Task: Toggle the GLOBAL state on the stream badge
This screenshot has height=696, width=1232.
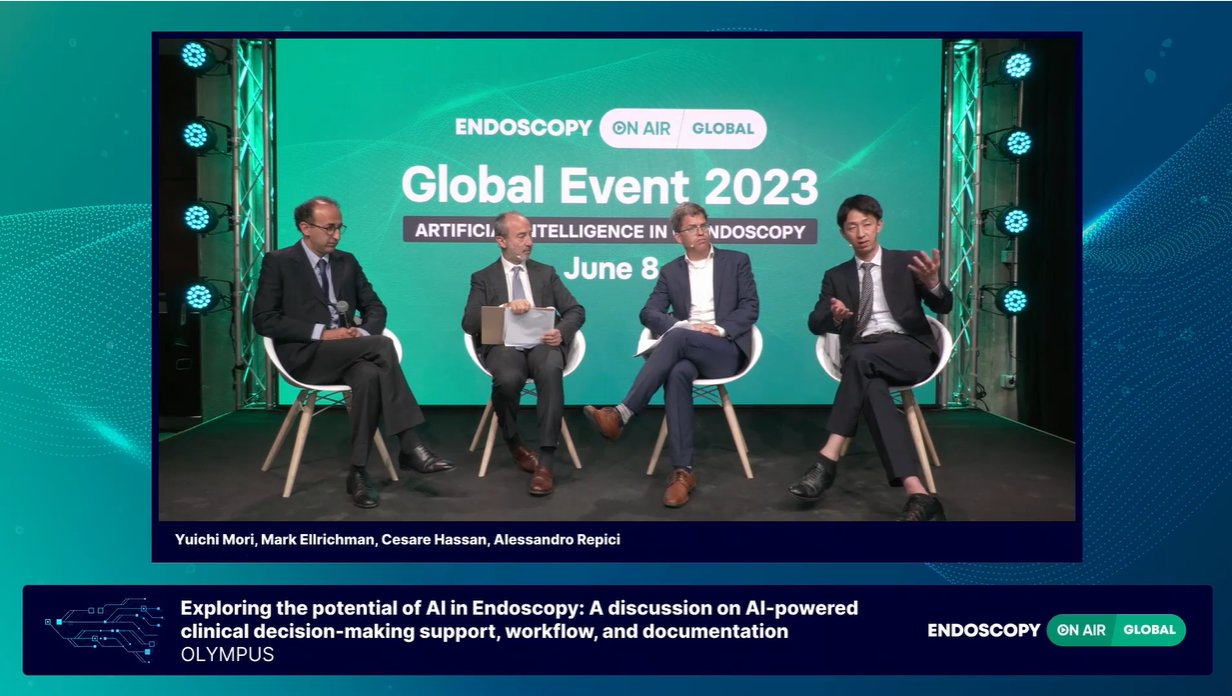Action: (1148, 631)
